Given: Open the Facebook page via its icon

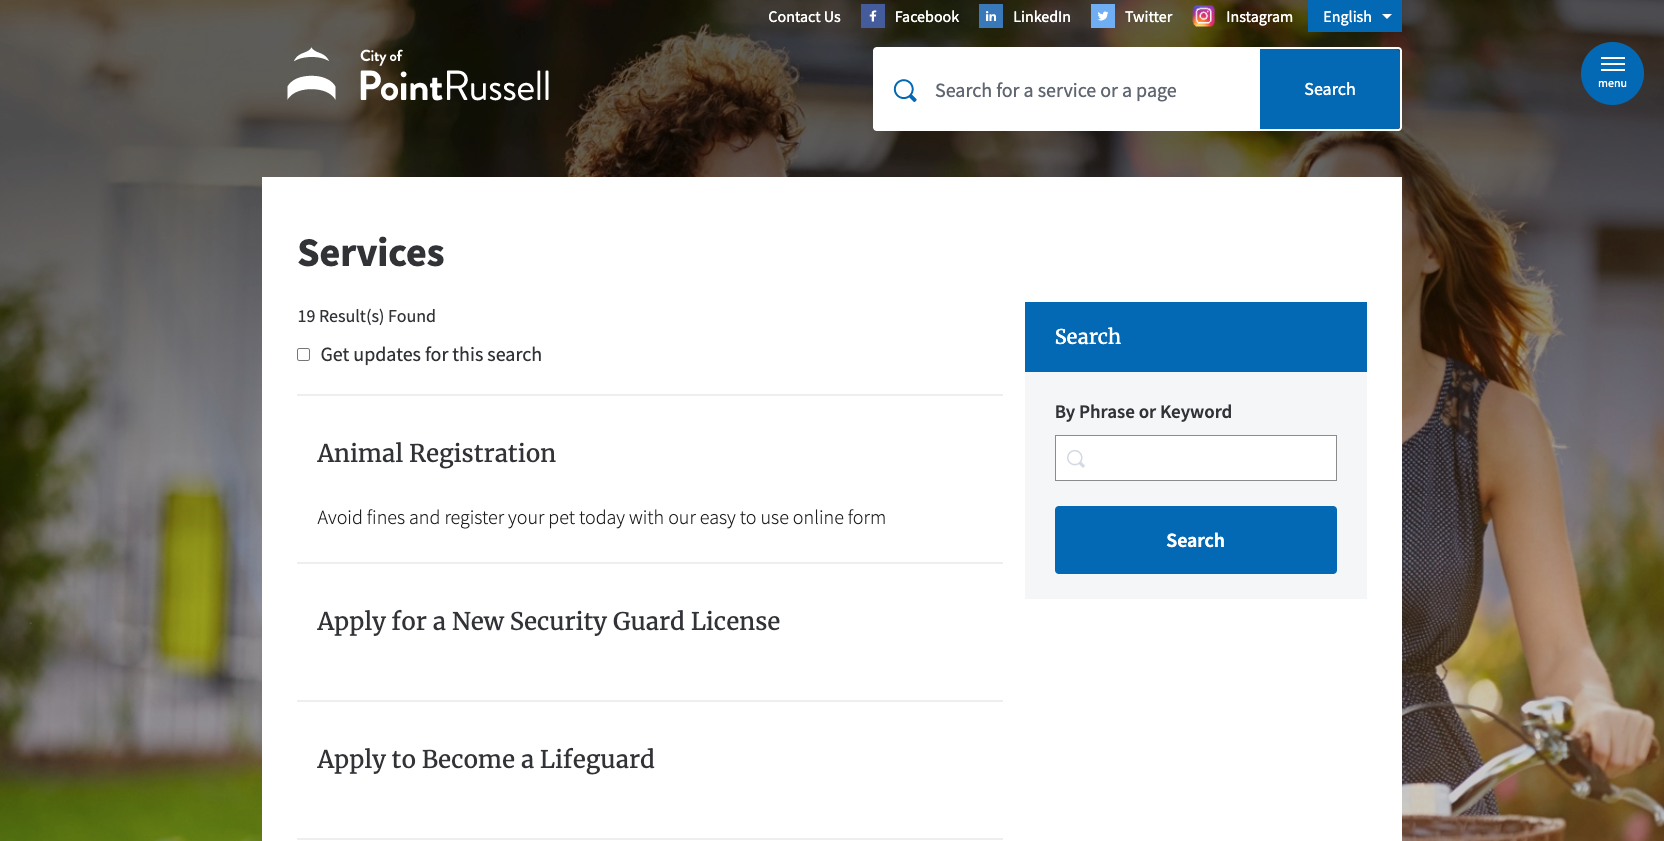Looking at the screenshot, I should point(872,16).
